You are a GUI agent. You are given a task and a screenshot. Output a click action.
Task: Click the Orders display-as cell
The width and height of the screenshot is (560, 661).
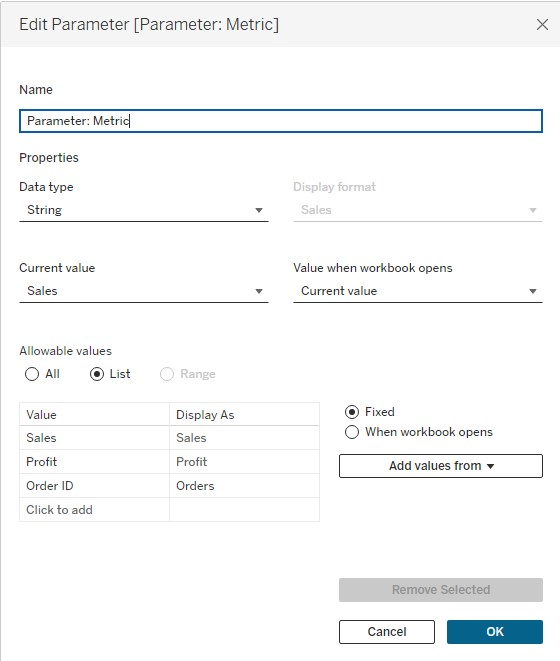click(244, 486)
